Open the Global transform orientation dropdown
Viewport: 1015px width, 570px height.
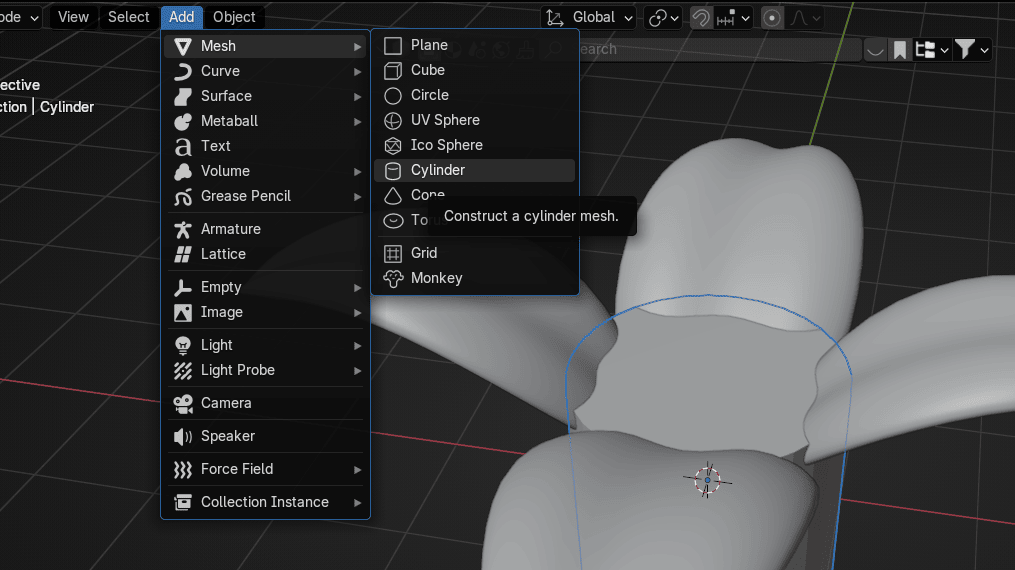(x=590, y=18)
